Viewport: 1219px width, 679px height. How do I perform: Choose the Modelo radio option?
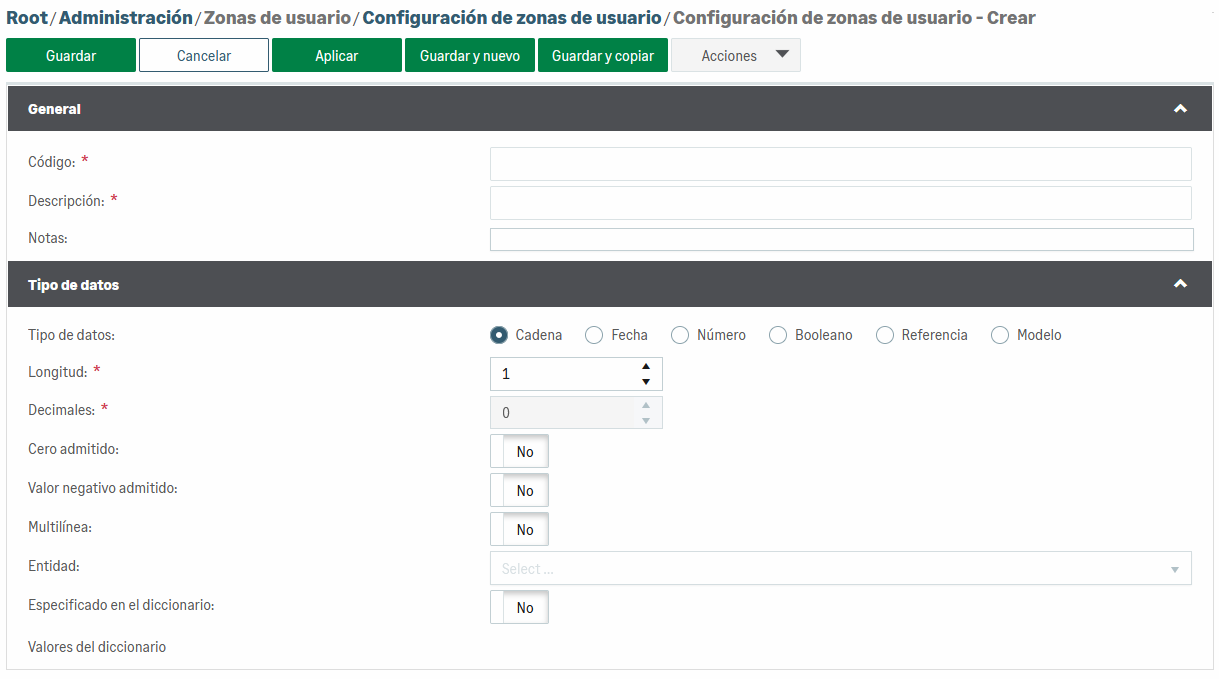[x=1000, y=336]
